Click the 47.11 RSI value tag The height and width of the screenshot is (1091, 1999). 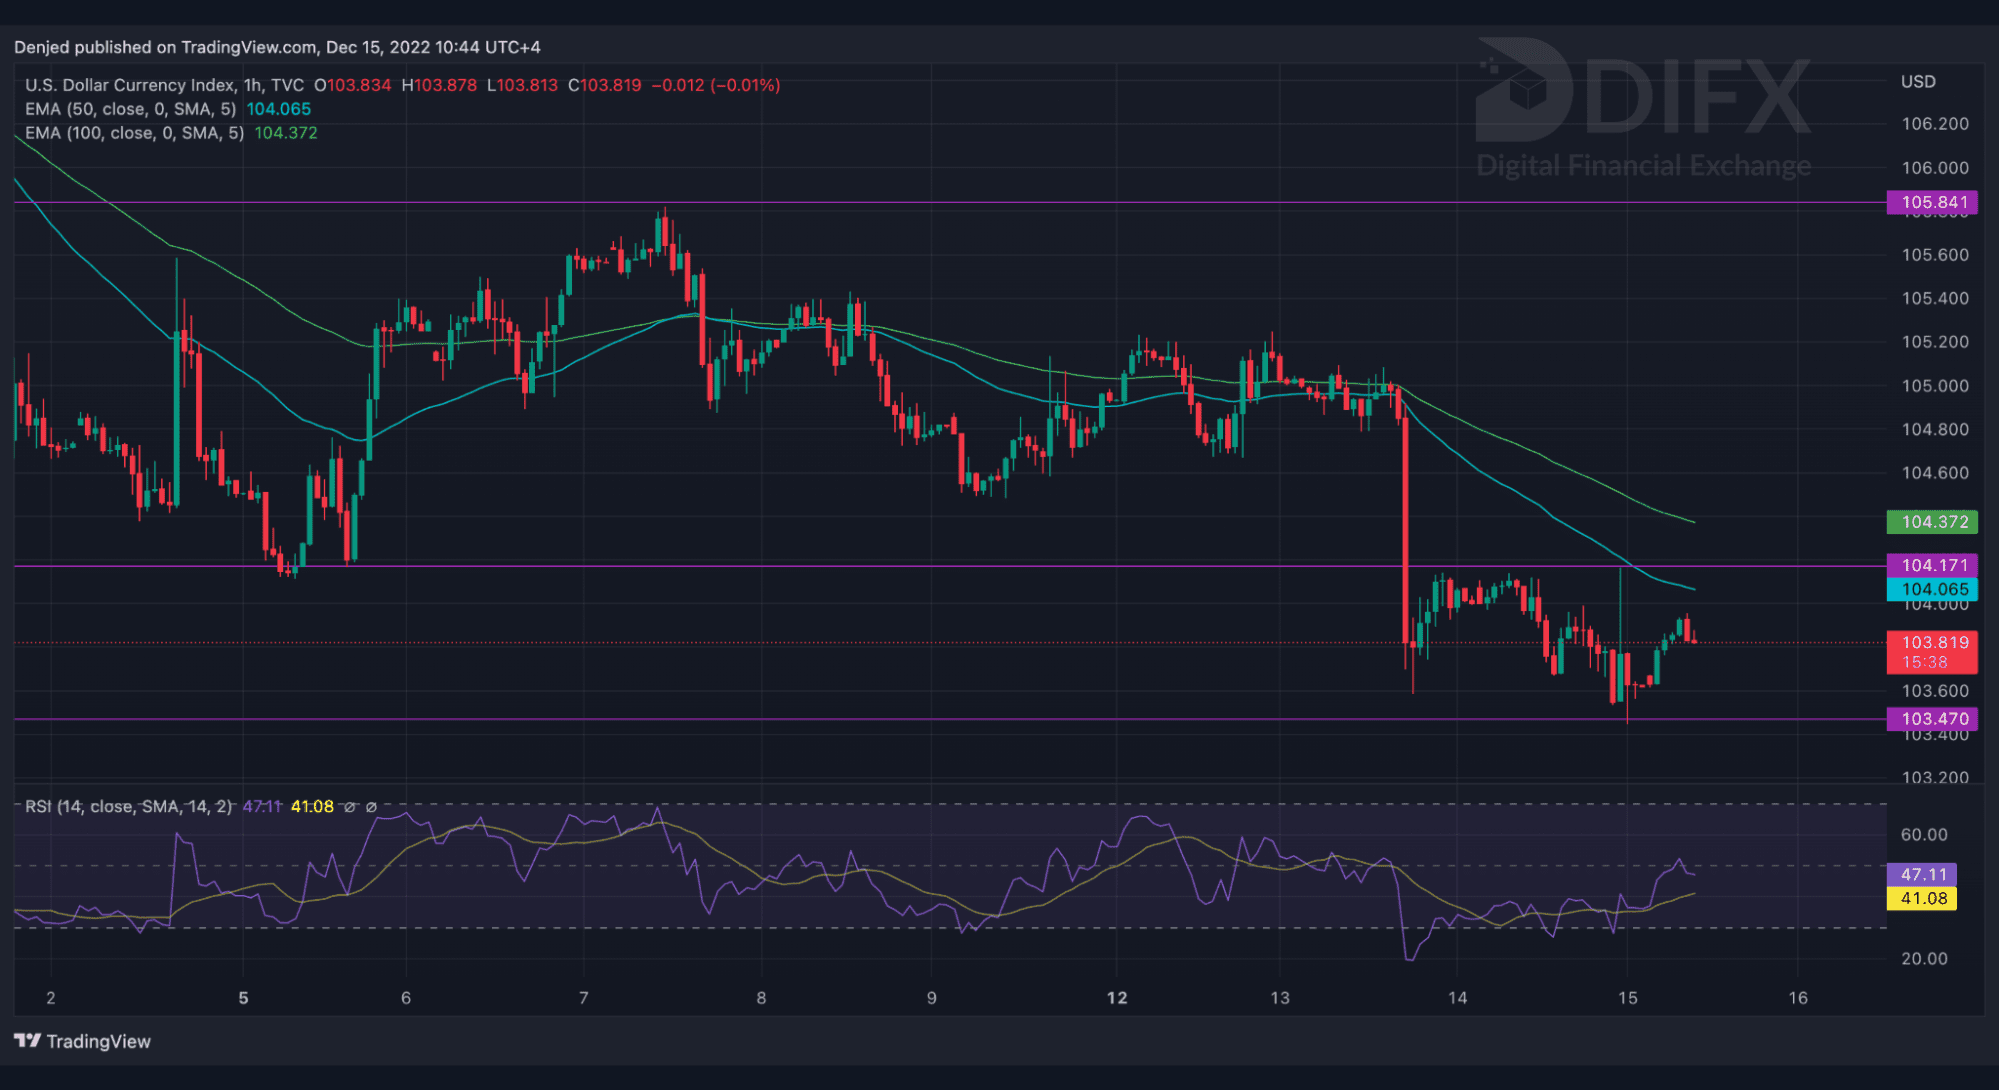pyautogui.click(x=1922, y=875)
